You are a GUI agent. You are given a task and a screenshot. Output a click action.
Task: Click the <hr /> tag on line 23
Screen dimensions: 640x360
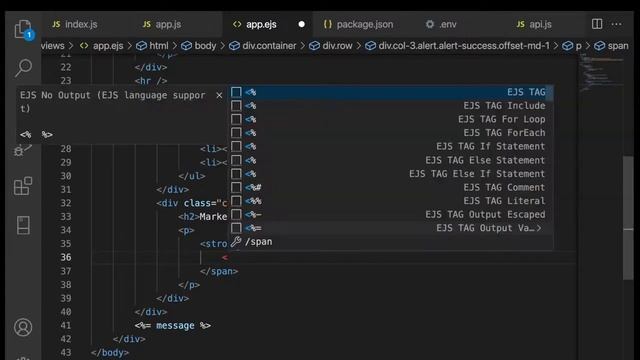[x=151, y=81]
